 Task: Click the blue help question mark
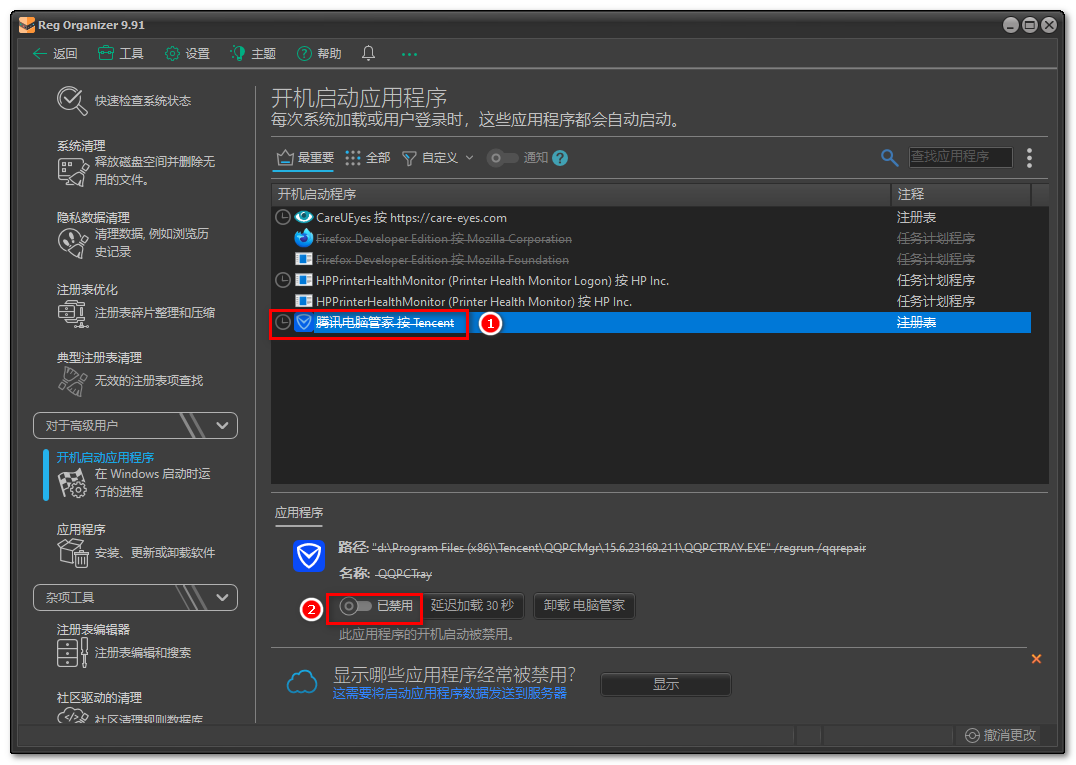pyautogui.click(x=560, y=158)
